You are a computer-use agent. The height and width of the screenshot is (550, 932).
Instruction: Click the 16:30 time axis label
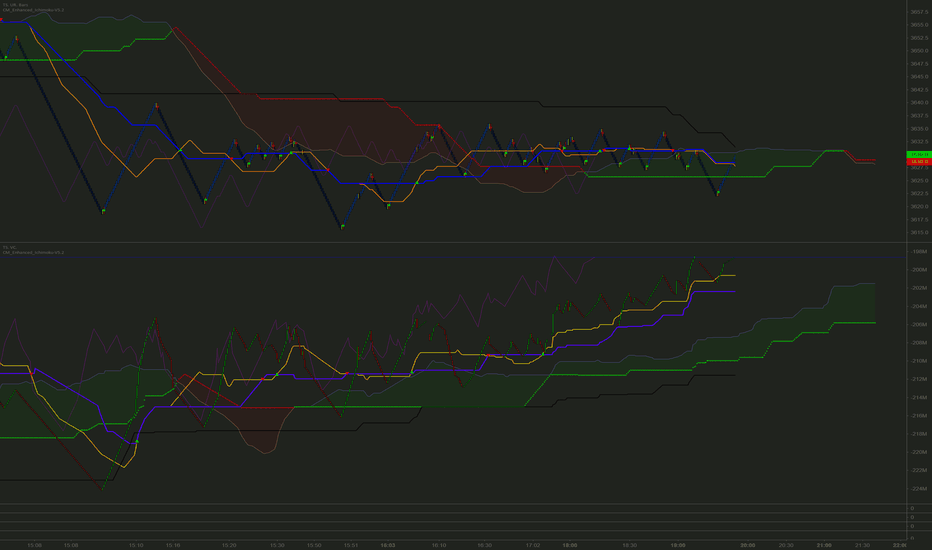click(484, 545)
